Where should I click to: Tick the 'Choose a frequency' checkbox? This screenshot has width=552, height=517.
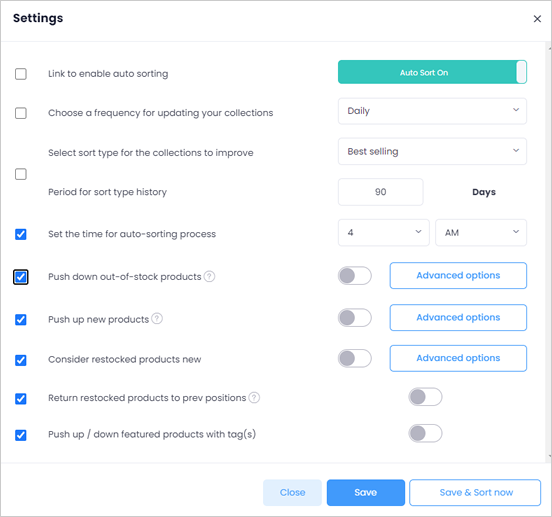21,113
